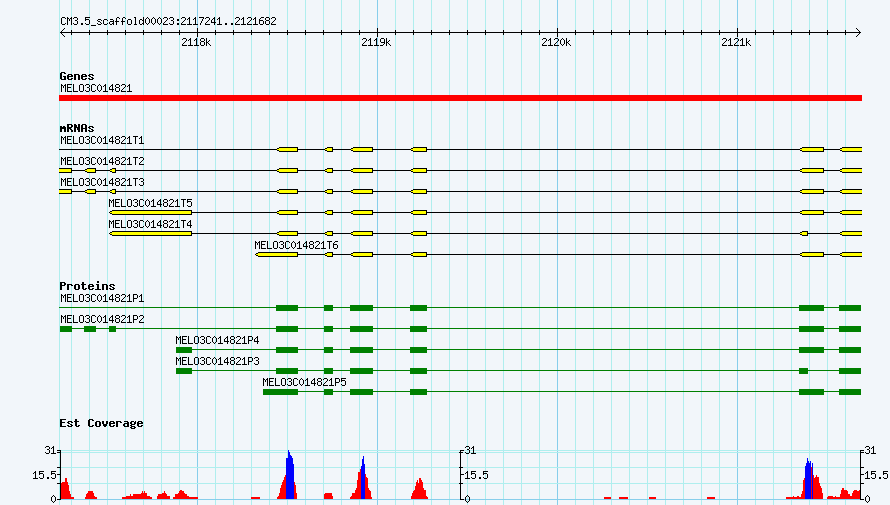Click the first green block of P4
The height and width of the screenshot is (505, 890).
click(x=184, y=350)
